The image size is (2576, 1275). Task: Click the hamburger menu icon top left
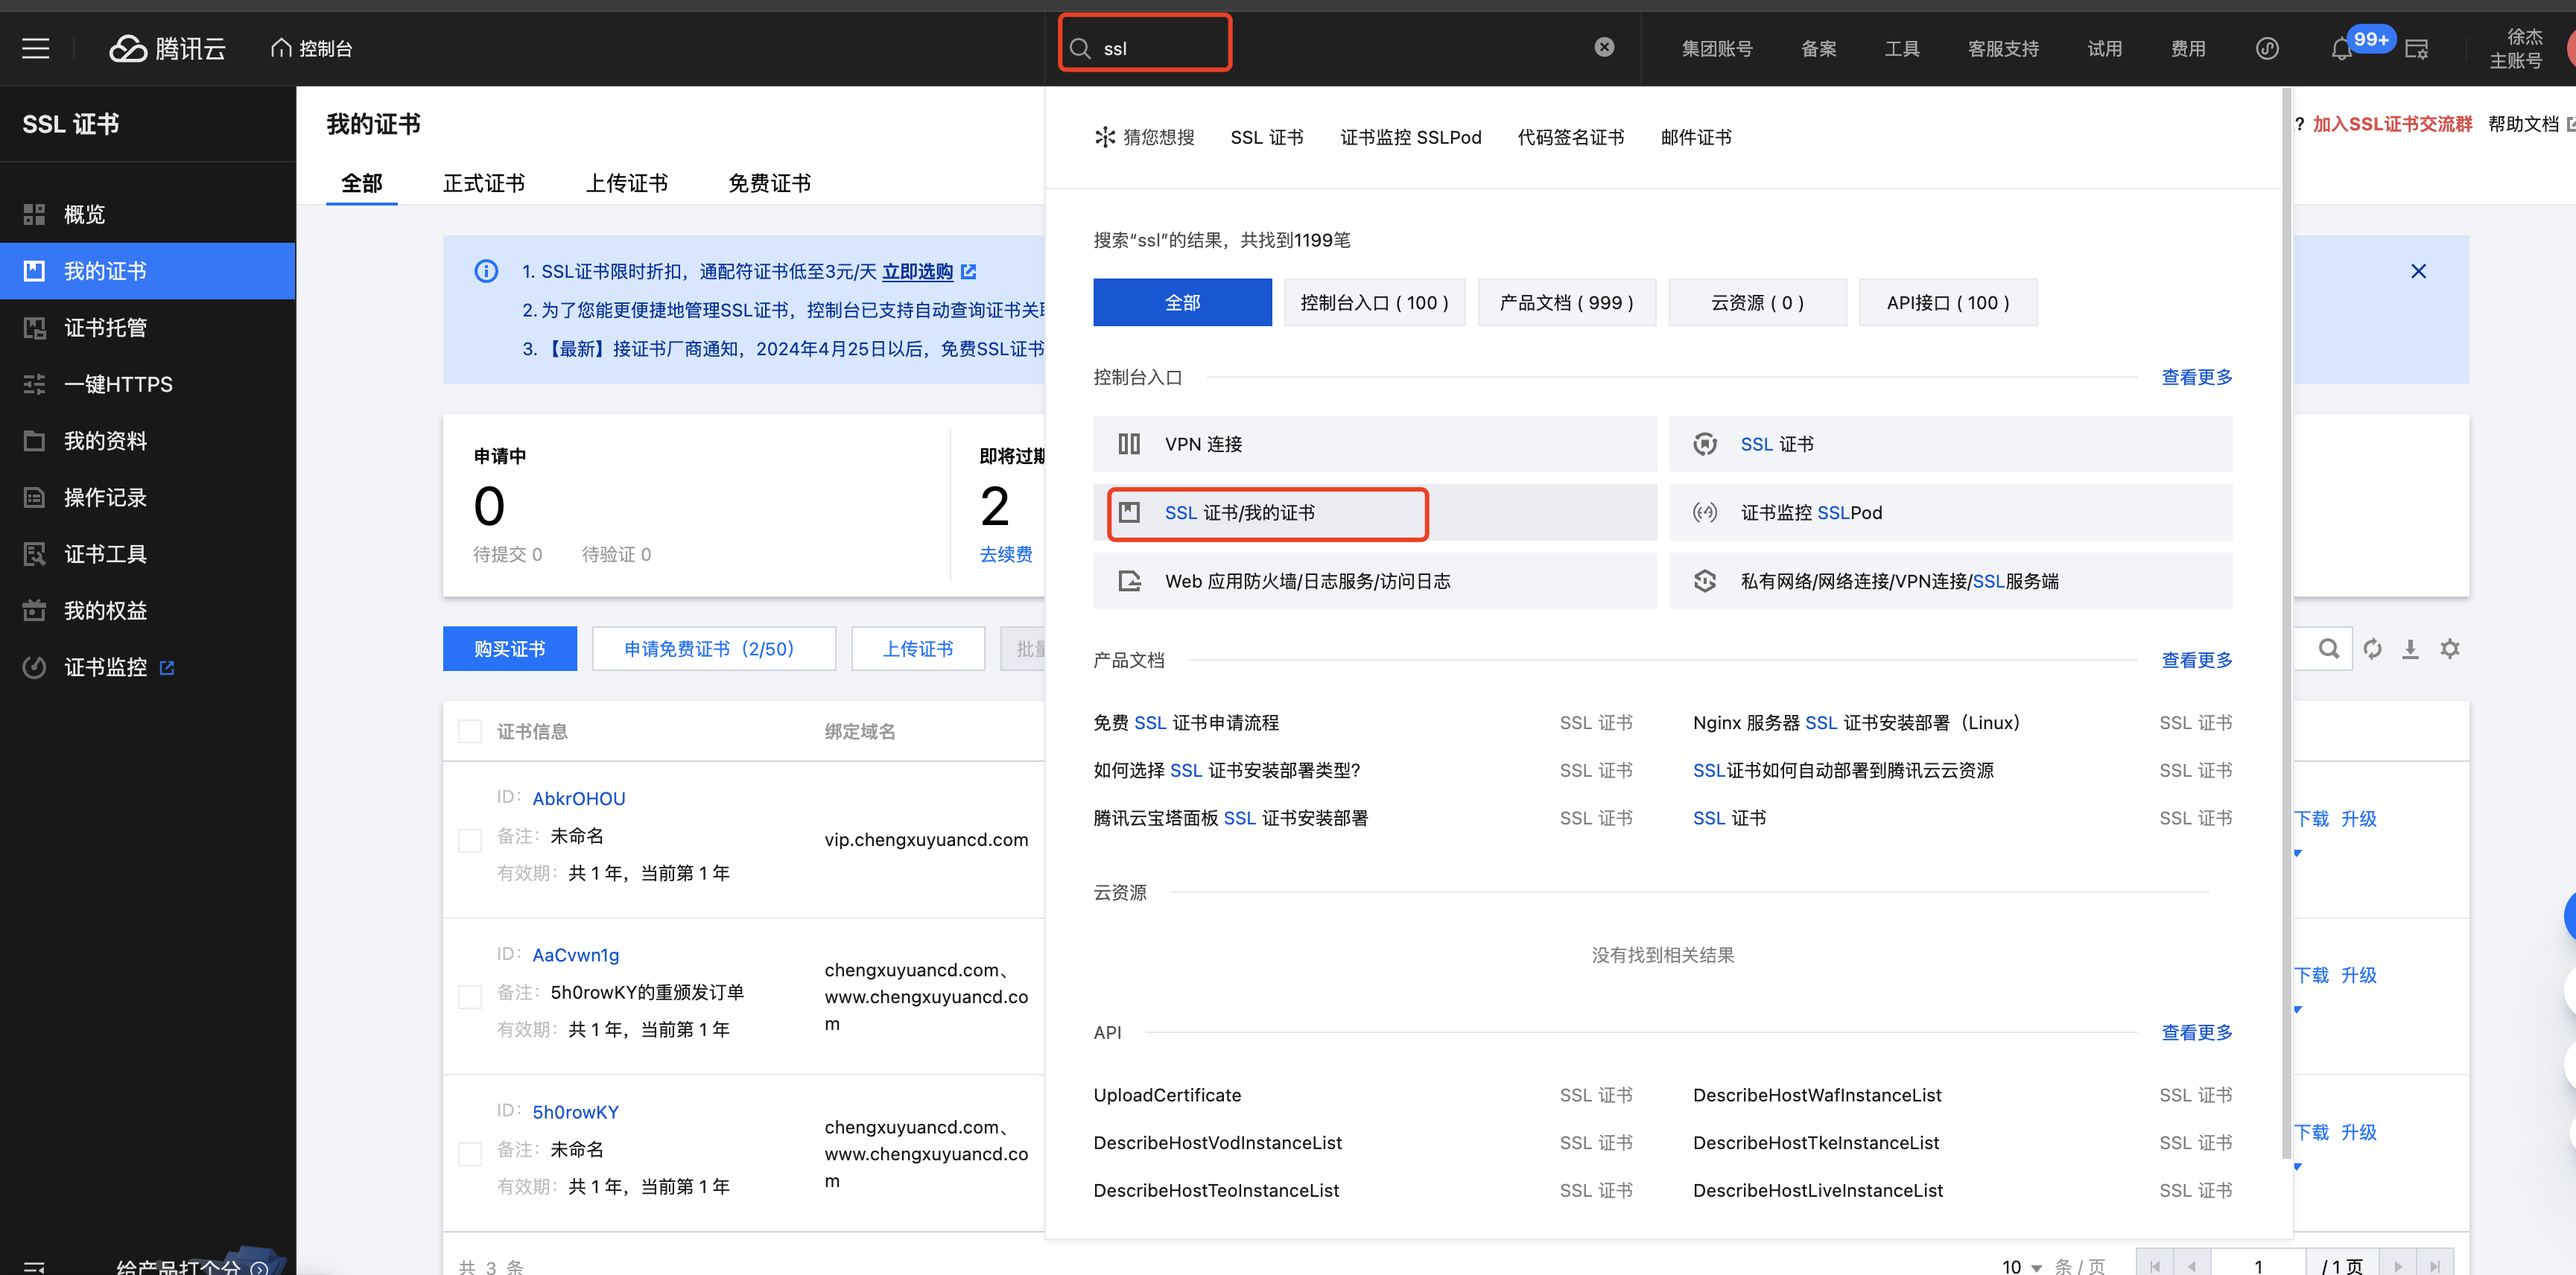(36, 48)
